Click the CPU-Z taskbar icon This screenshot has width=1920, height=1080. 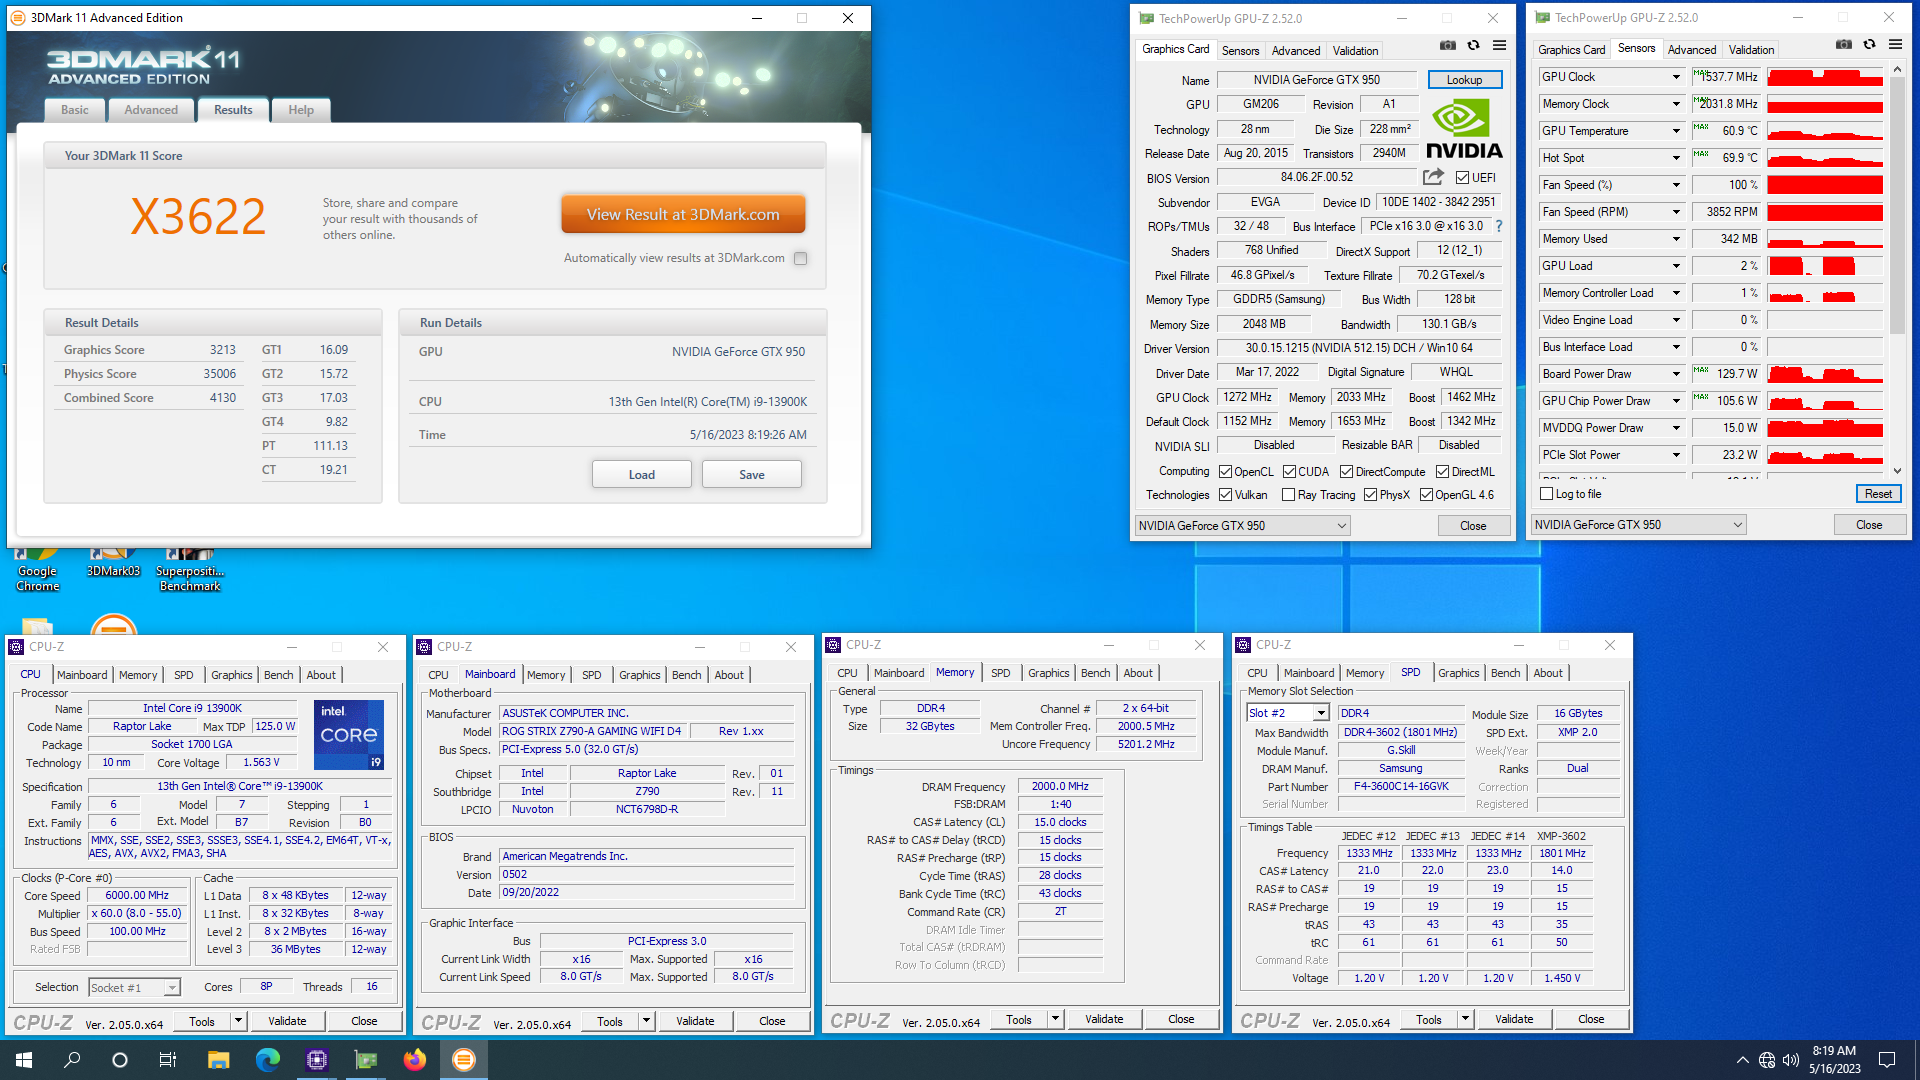[317, 1060]
